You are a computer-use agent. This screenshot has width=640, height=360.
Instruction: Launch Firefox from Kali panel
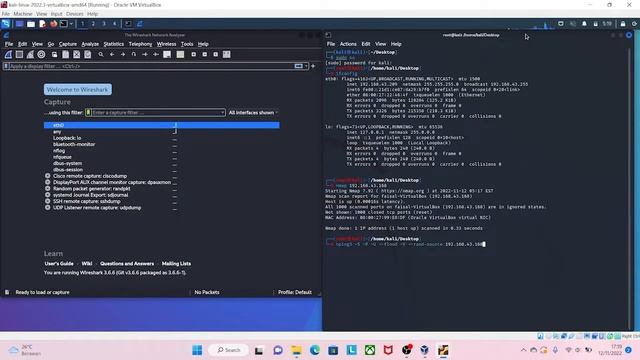coord(53,24)
